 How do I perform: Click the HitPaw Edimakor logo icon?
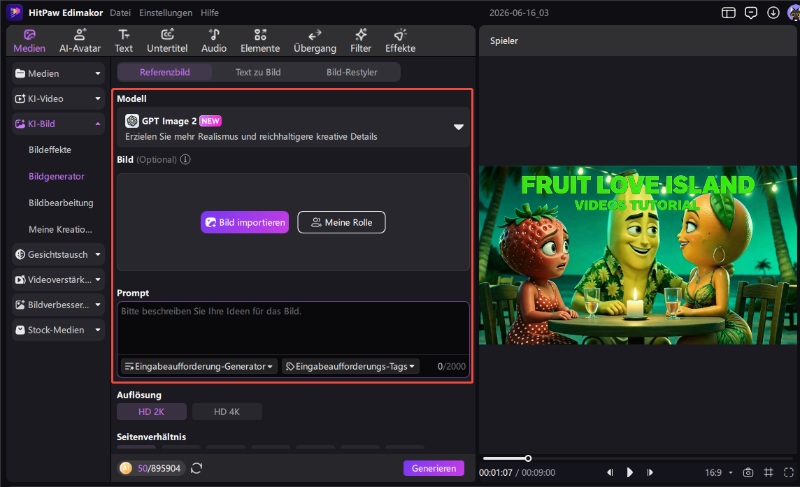coord(15,12)
